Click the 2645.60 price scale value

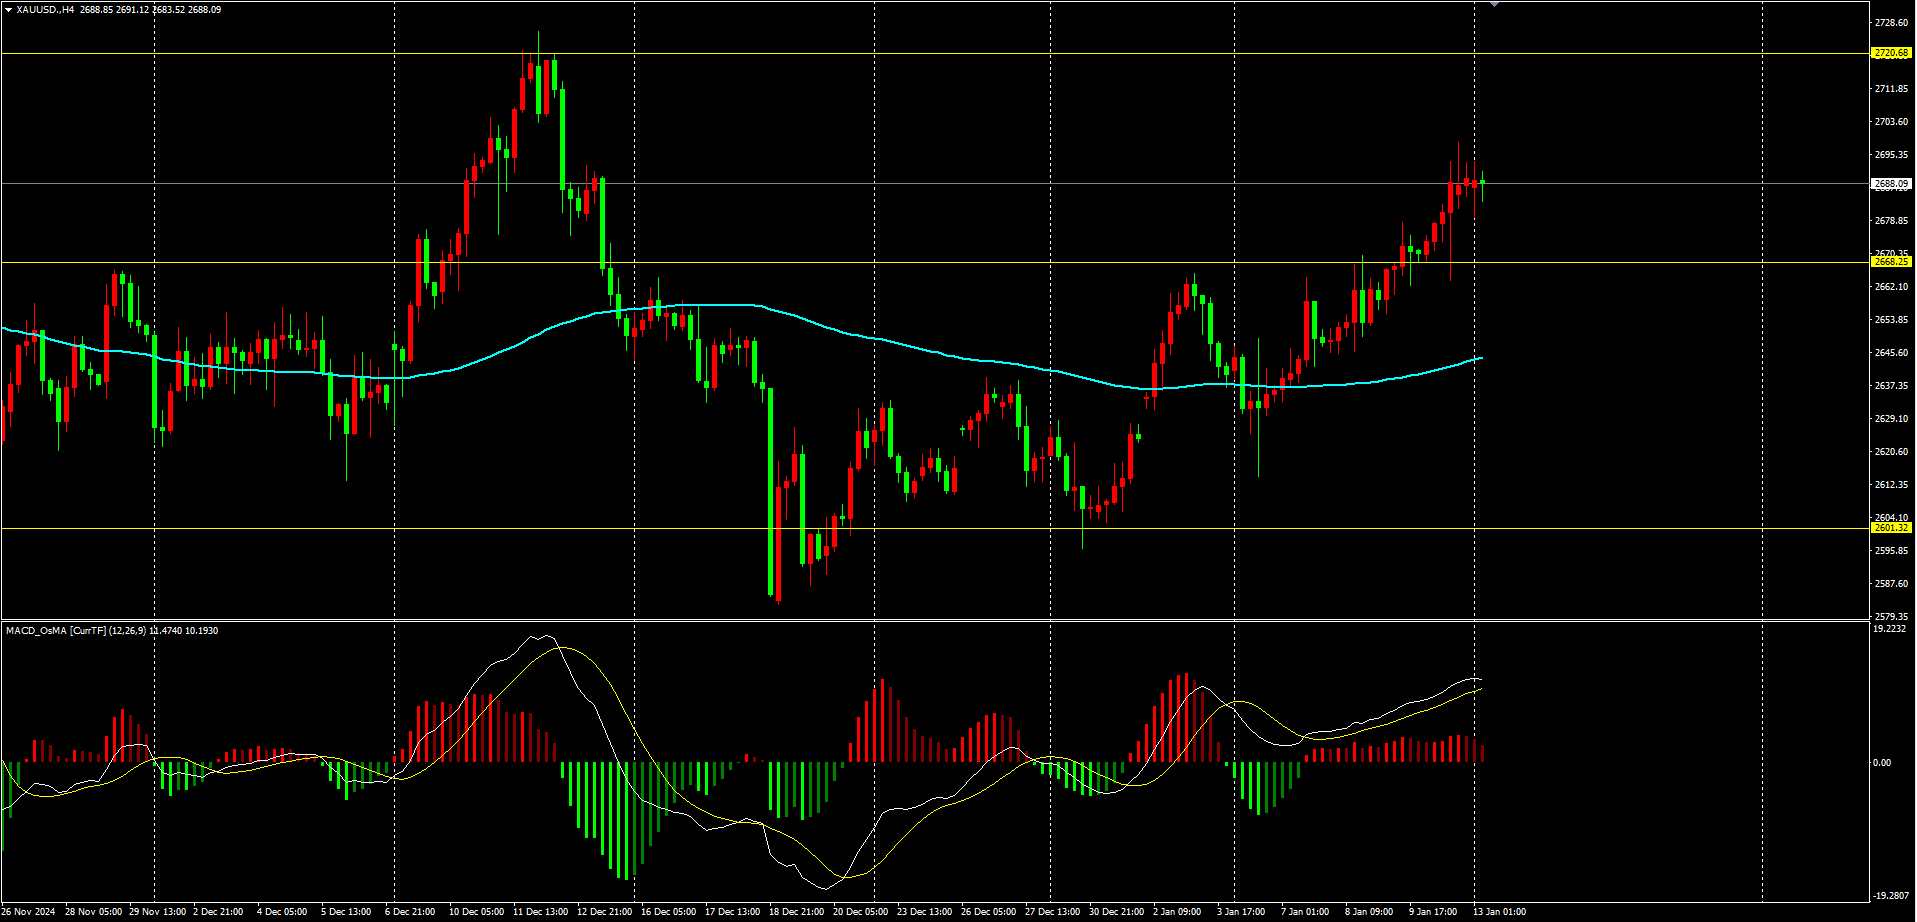[x=1891, y=353]
